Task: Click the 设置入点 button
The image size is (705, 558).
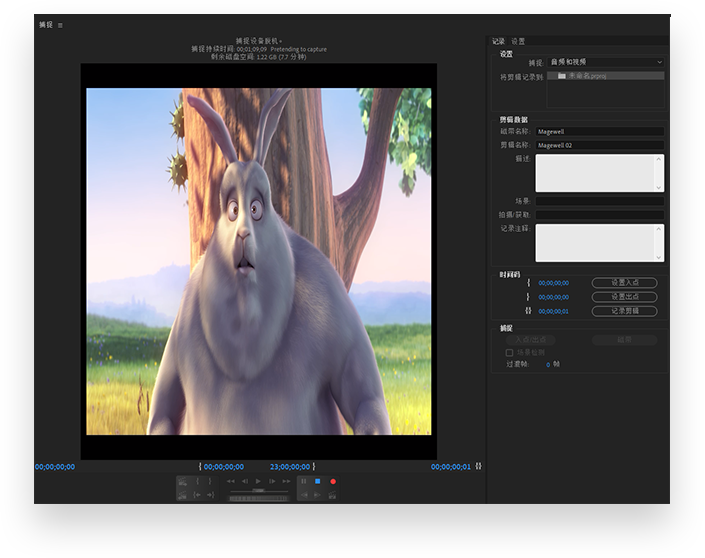Action: click(625, 283)
